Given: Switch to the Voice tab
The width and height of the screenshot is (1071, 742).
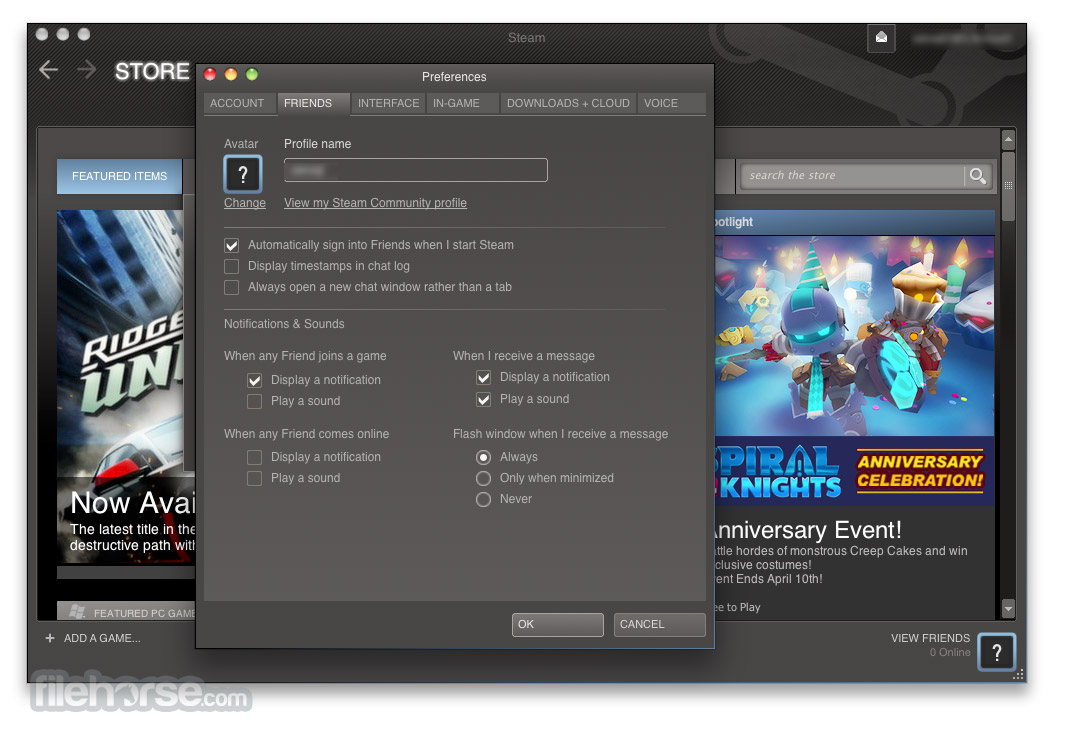Looking at the screenshot, I should point(671,103).
